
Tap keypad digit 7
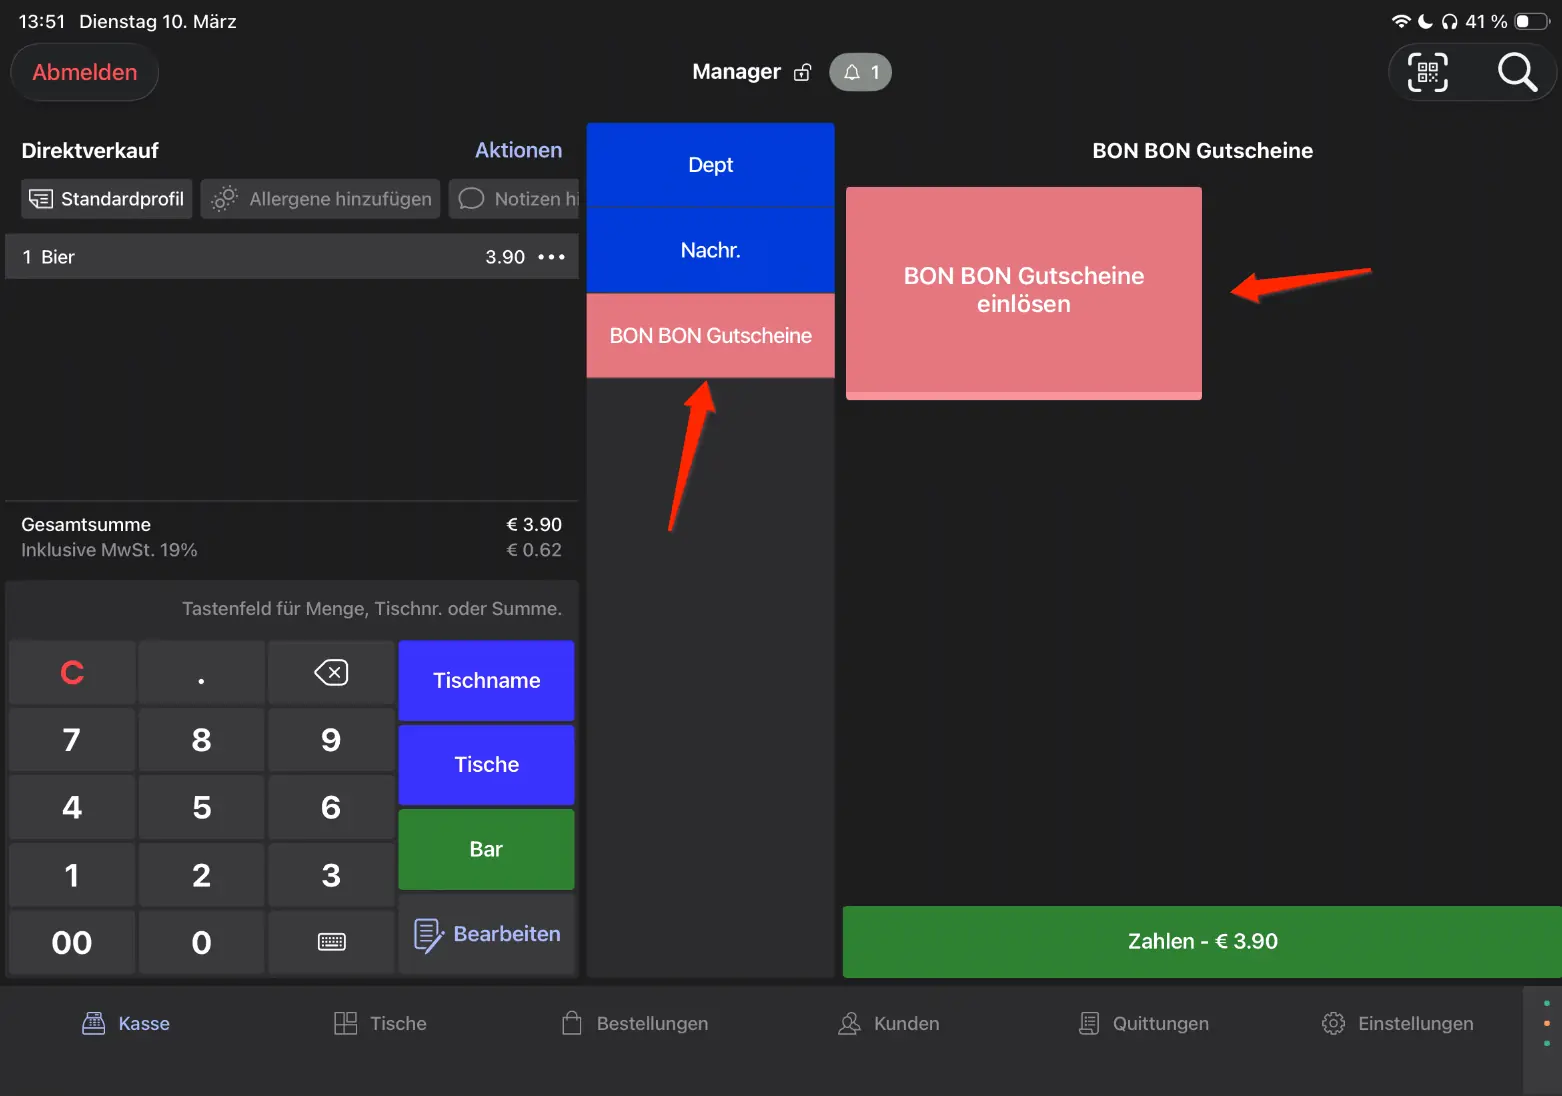coord(72,740)
